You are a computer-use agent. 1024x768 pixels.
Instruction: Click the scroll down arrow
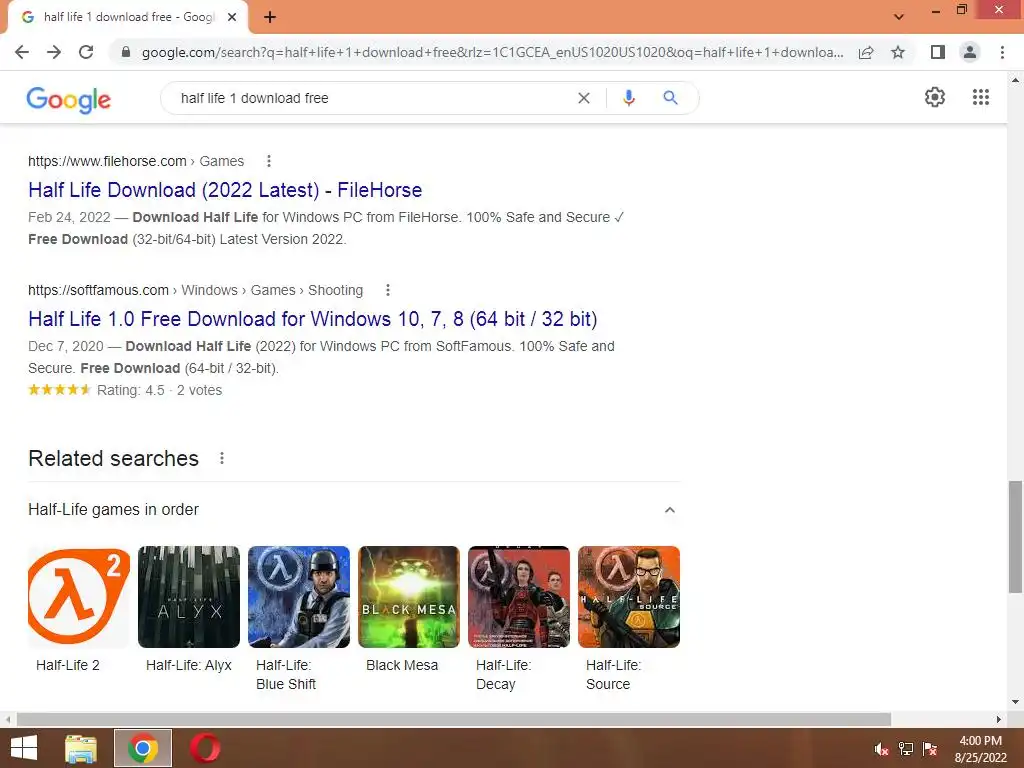(1015, 702)
